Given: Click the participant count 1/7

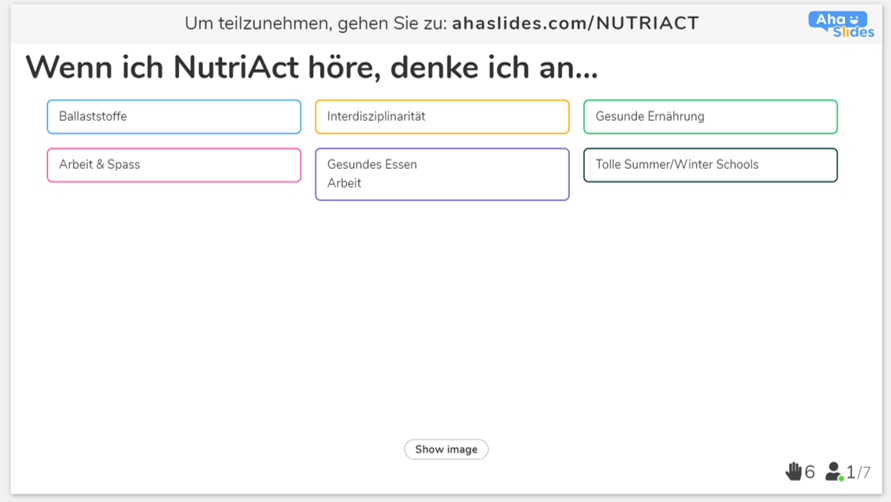Looking at the screenshot, I should click(x=858, y=472).
